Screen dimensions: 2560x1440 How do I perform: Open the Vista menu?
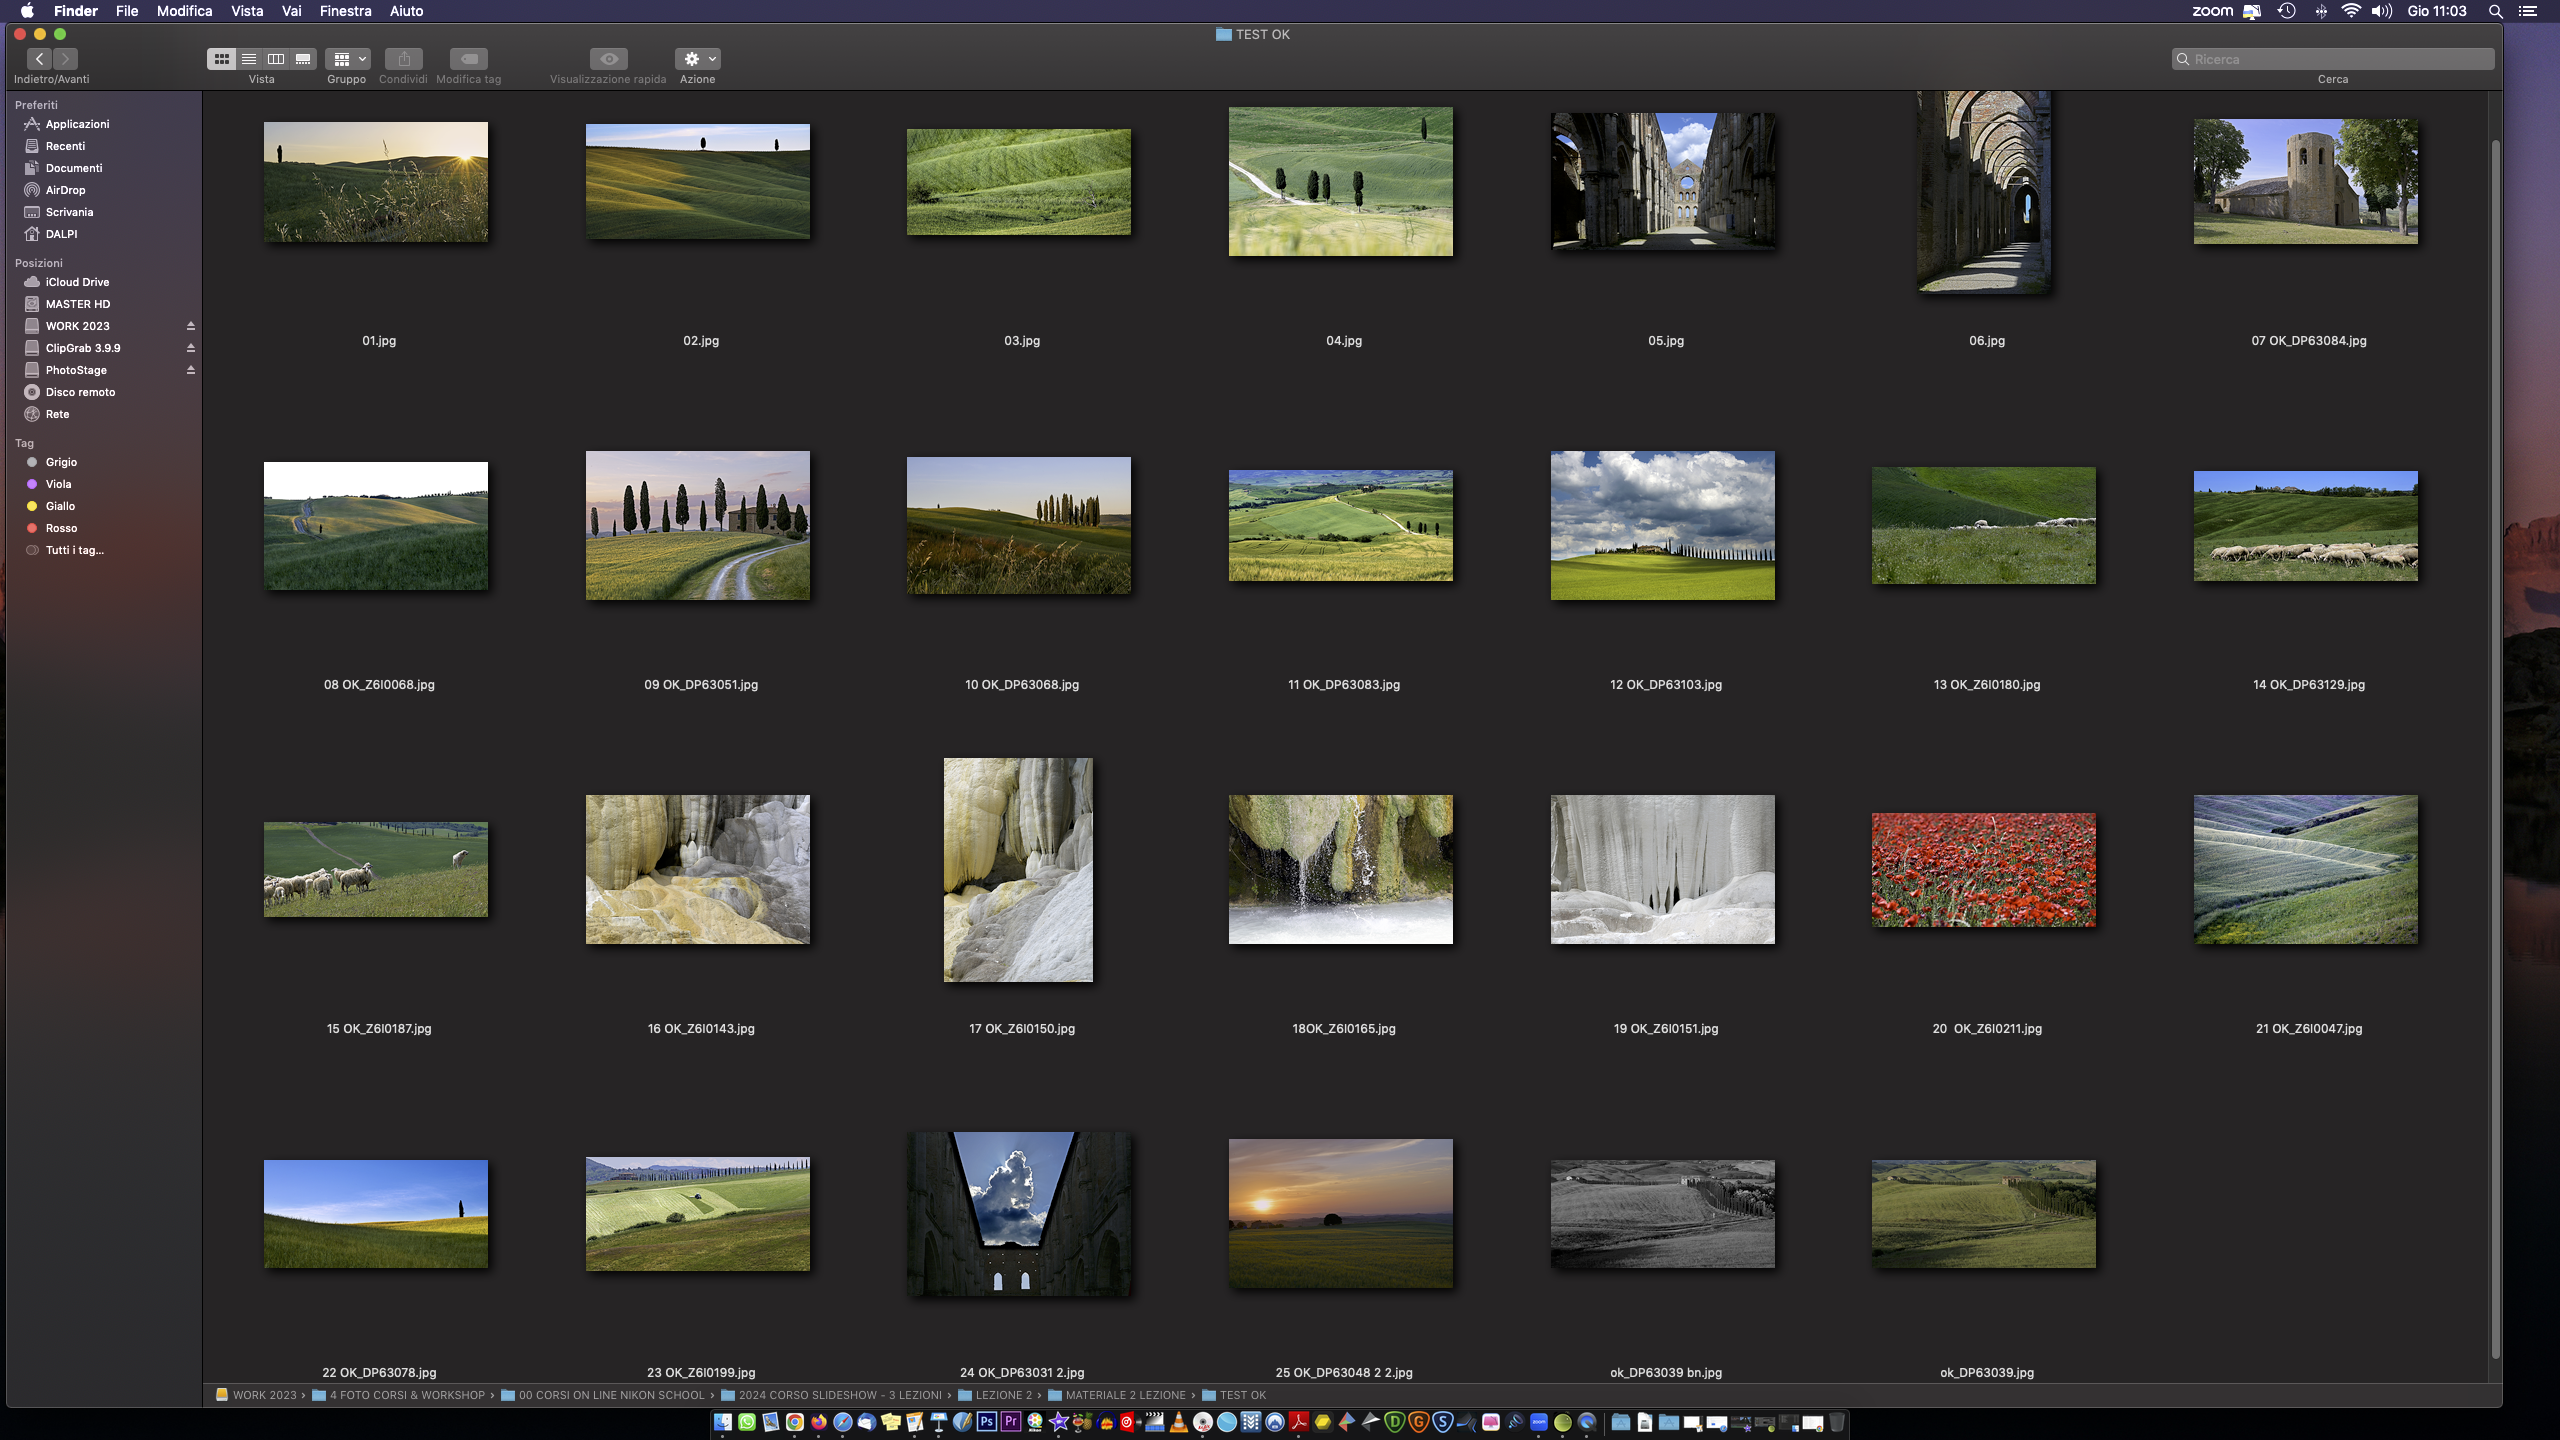(x=247, y=11)
